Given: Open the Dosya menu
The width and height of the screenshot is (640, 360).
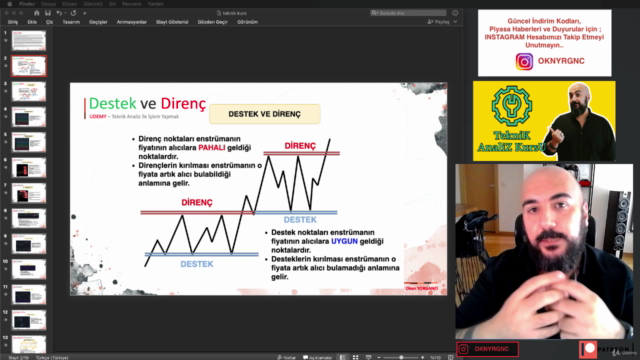Looking at the screenshot, I should (x=48, y=4).
